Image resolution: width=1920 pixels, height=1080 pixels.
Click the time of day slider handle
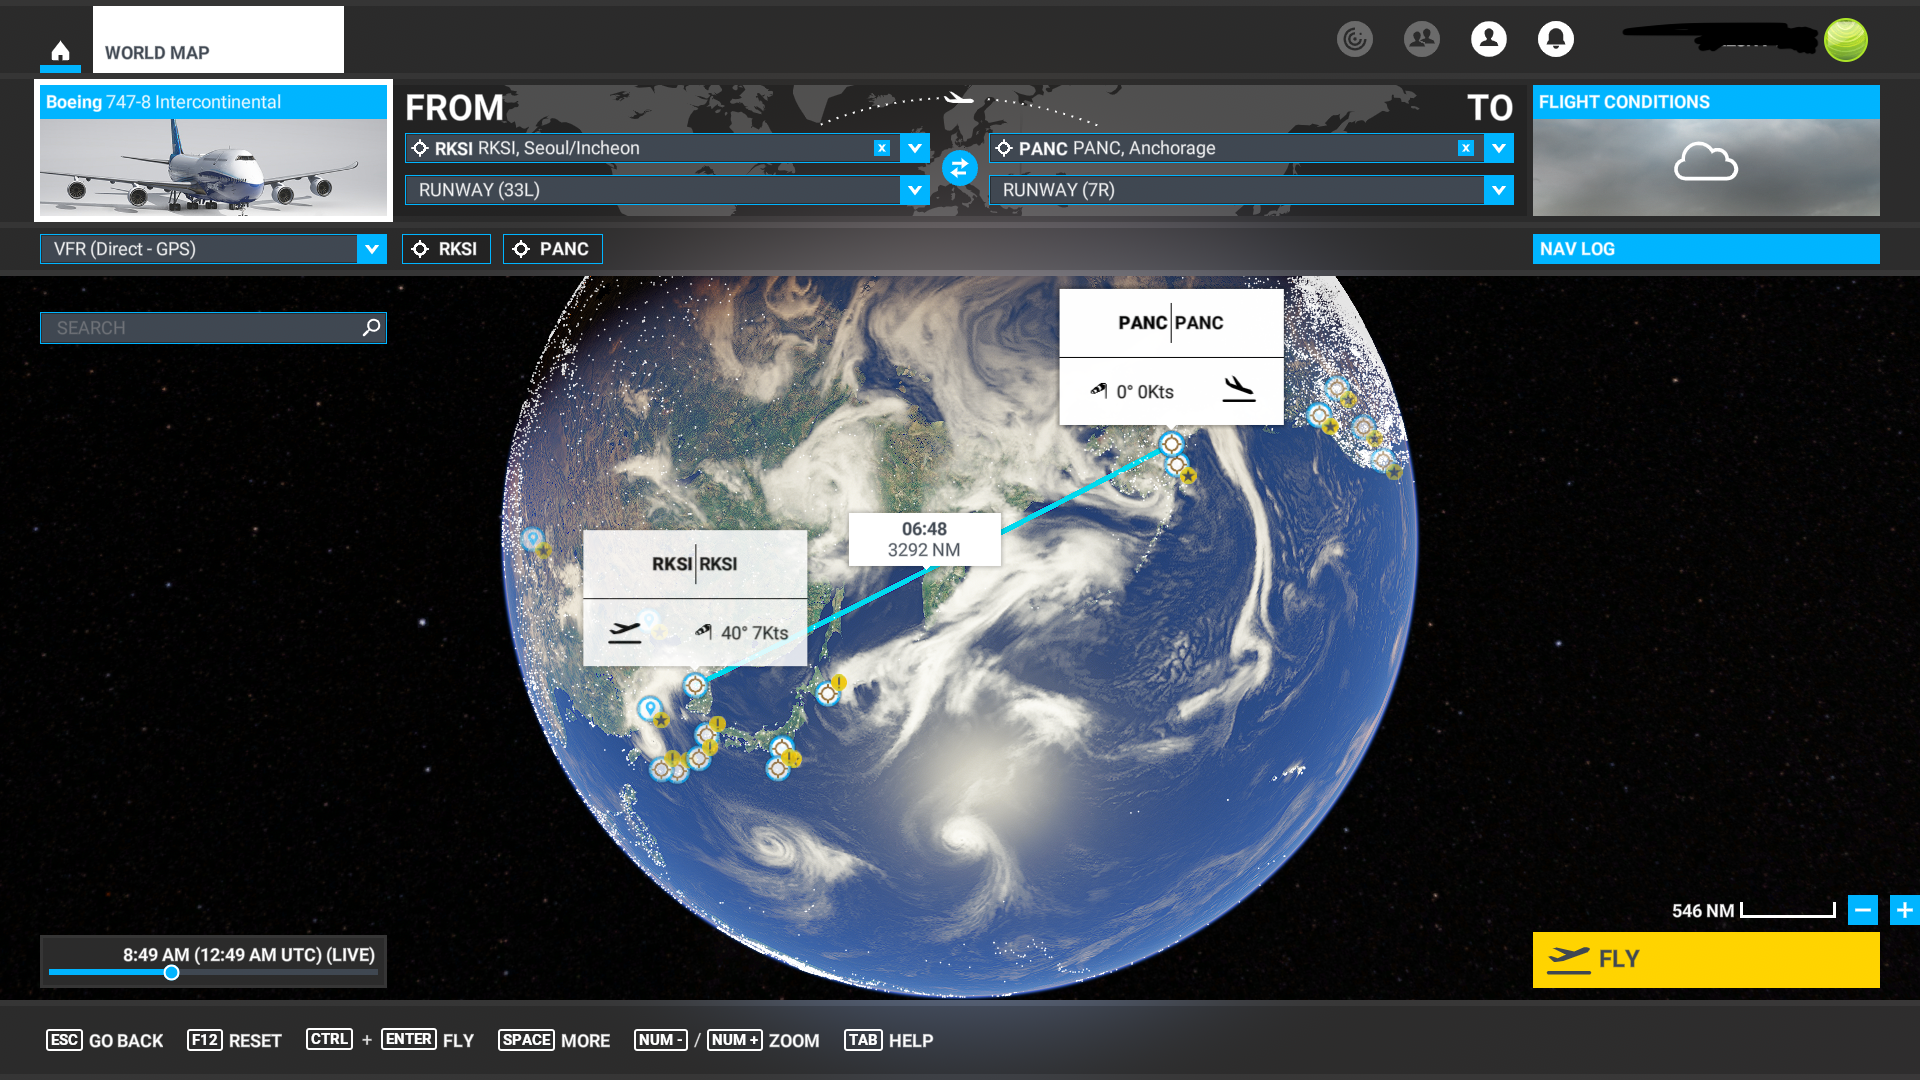tap(172, 972)
